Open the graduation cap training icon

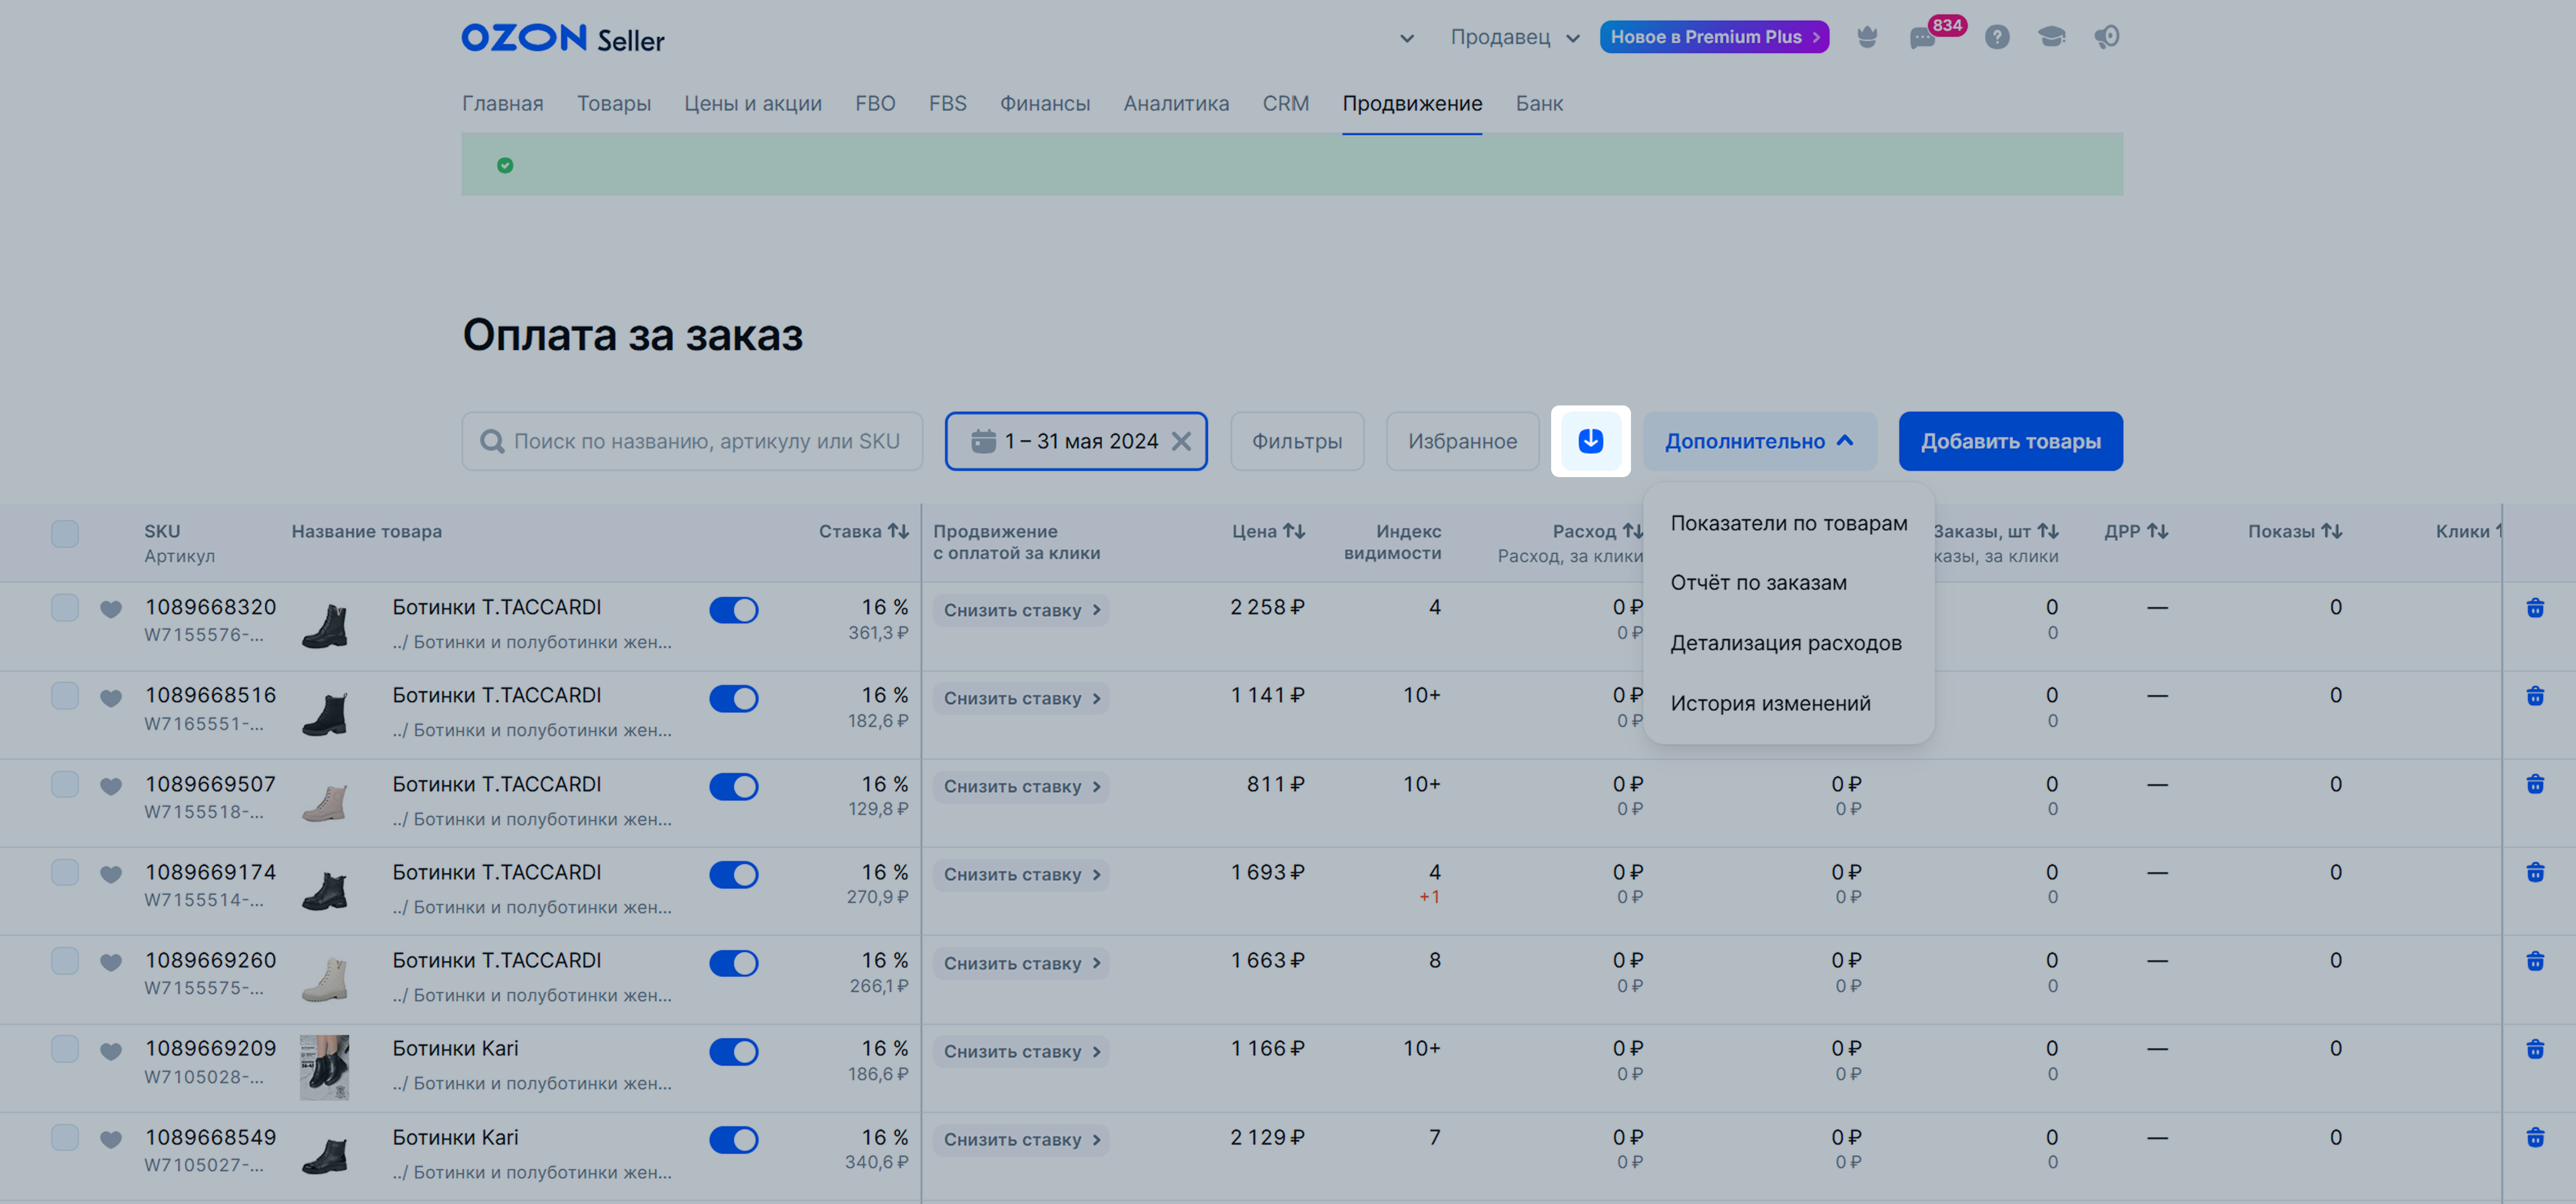(2051, 37)
